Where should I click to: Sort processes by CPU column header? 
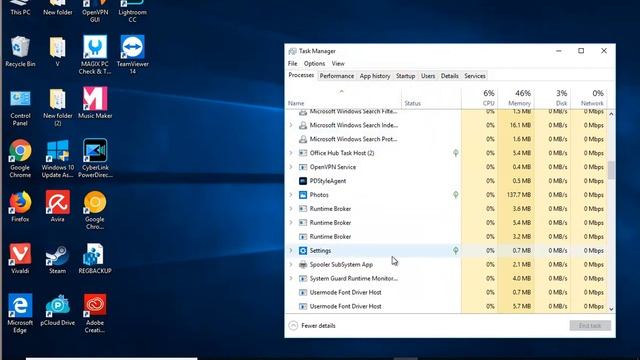click(480, 98)
